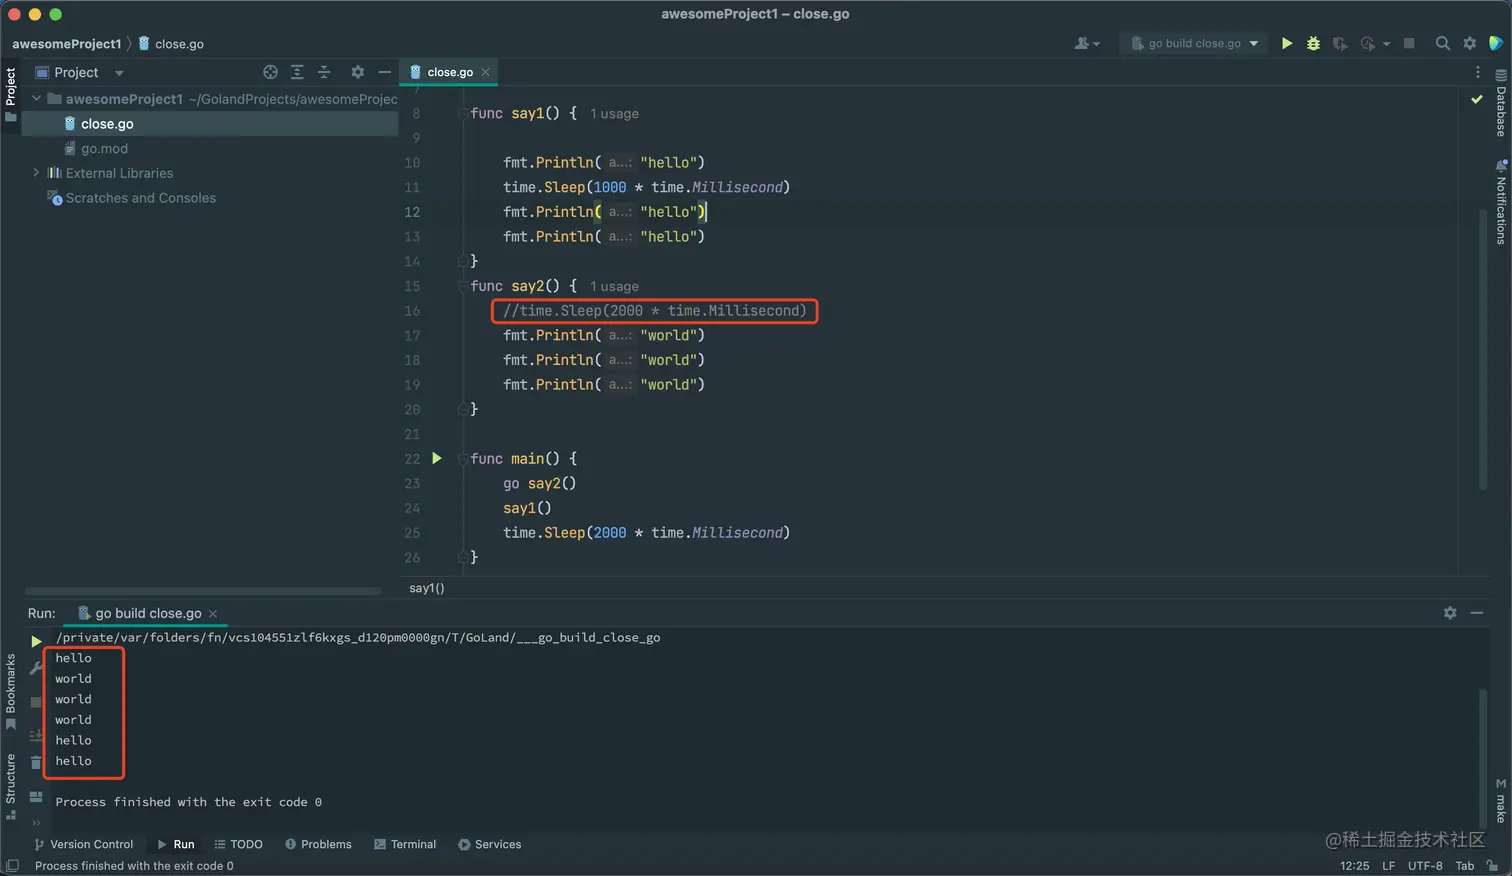Fold func say2 at line 15

pyautogui.click(x=462, y=286)
